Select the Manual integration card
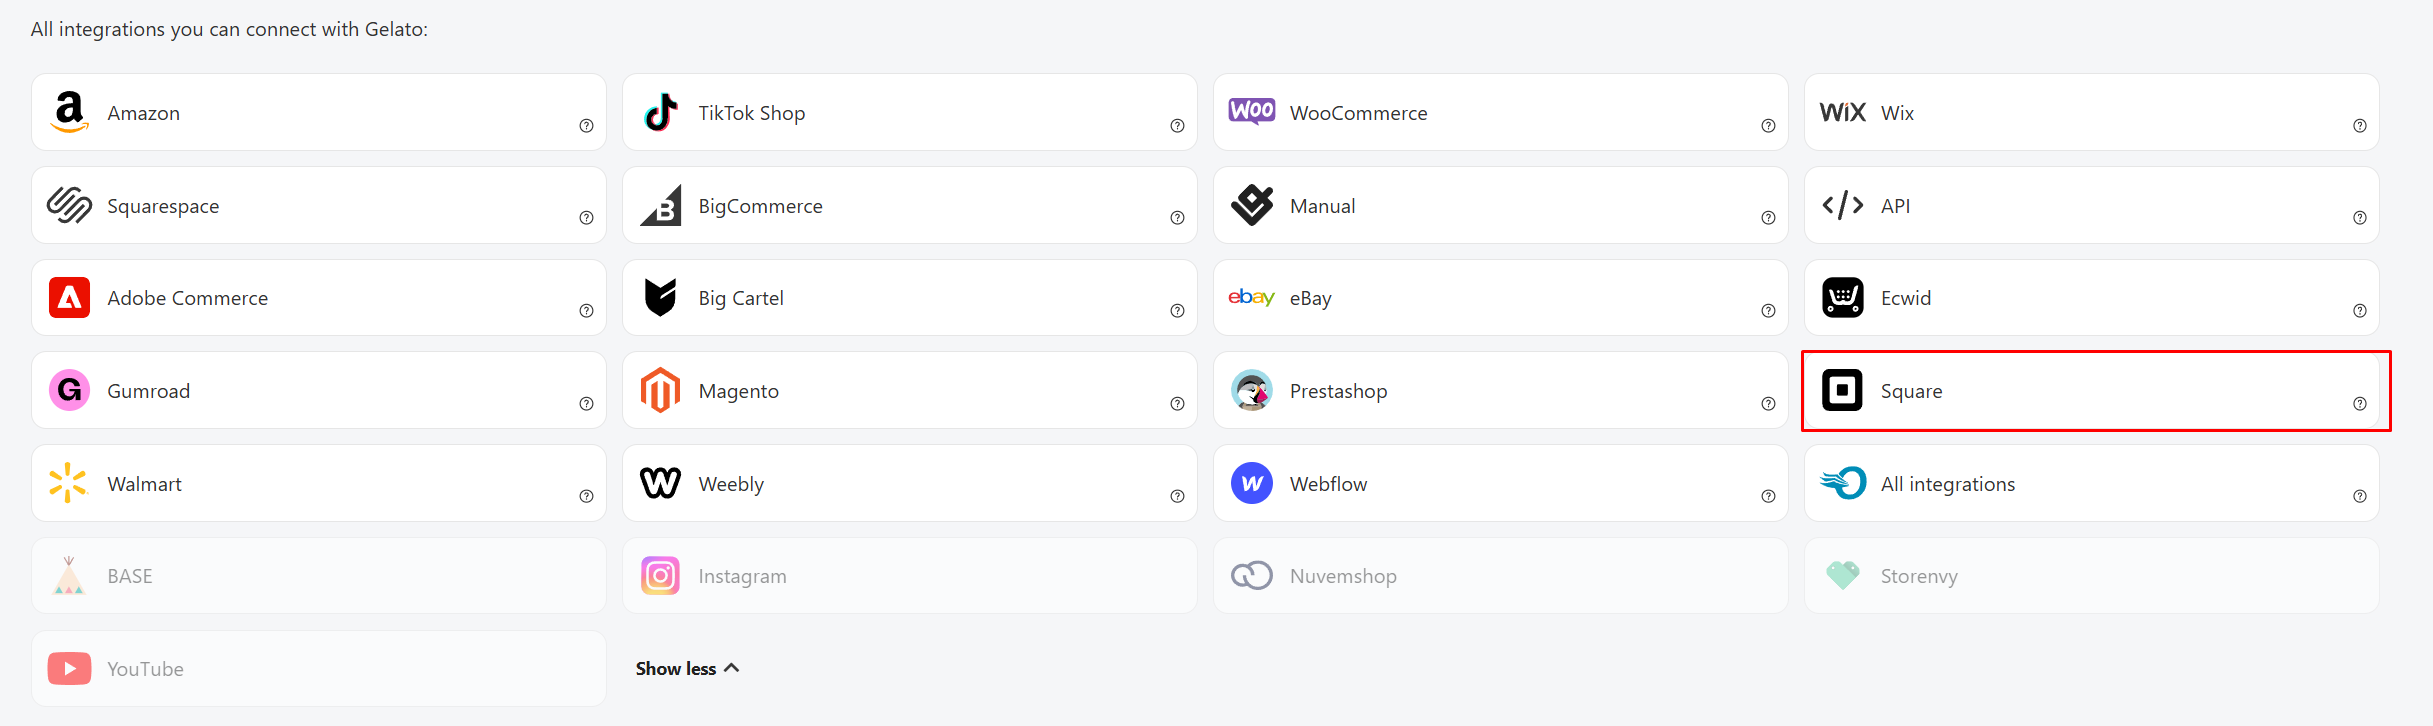Viewport: 2433px width, 726px height. point(1499,206)
